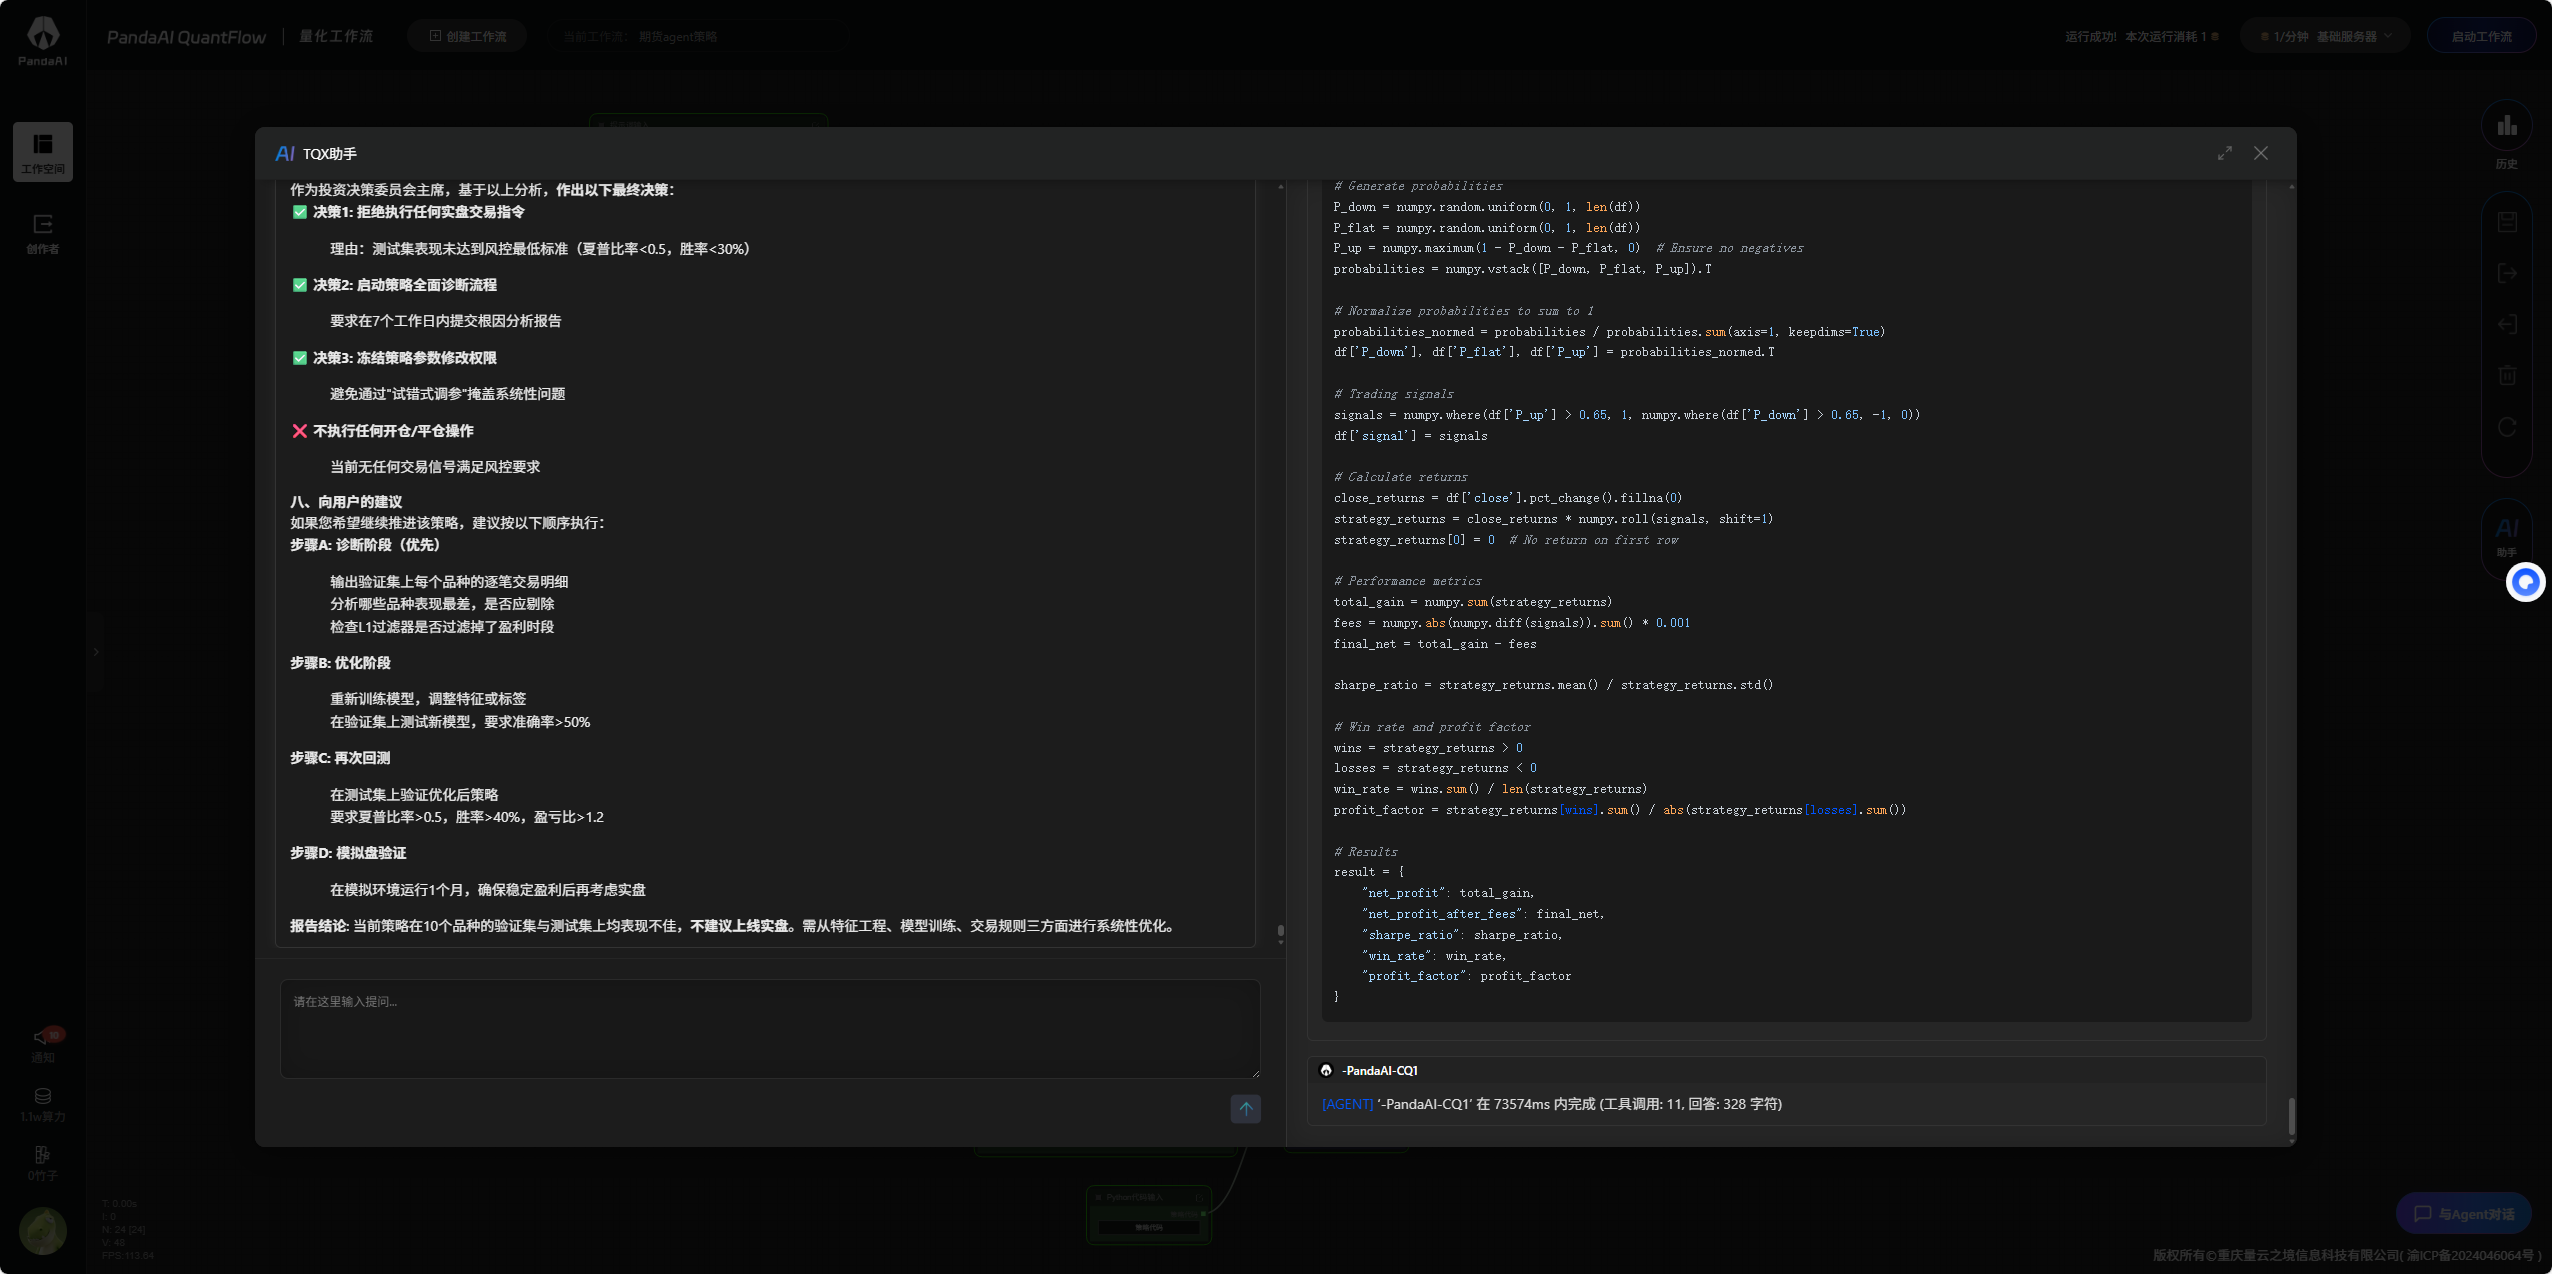Image resolution: width=2552 pixels, height=1274 pixels.
Task: Open 与Agent对话 chat panel
Action: [2463, 1212]
